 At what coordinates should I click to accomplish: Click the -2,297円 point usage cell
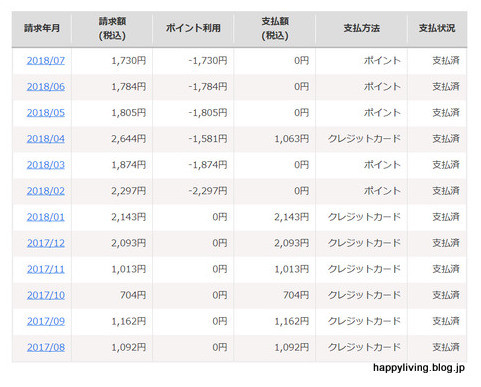tap(208, 191)
